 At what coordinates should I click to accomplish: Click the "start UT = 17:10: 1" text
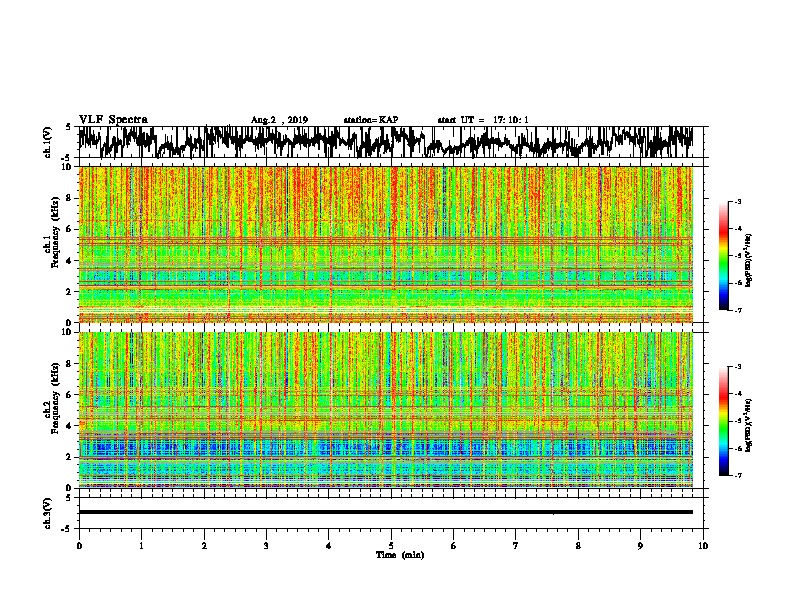[x=483, y=120]
